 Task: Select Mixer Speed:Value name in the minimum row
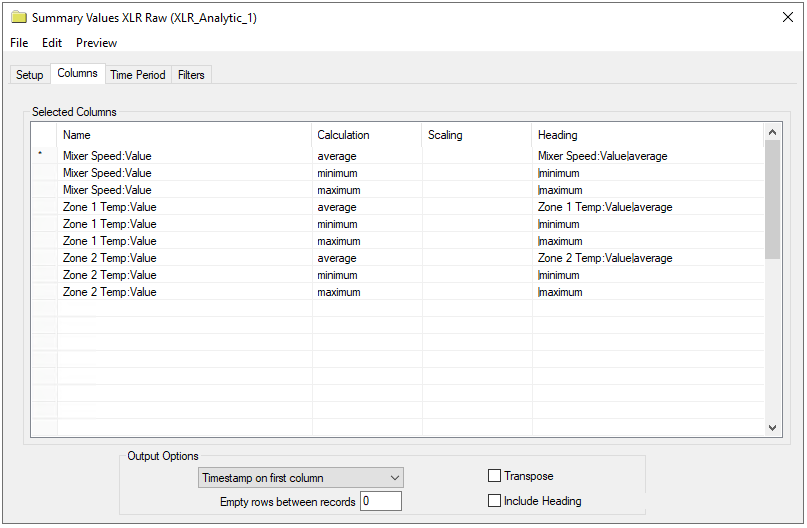tap(107, 173)
